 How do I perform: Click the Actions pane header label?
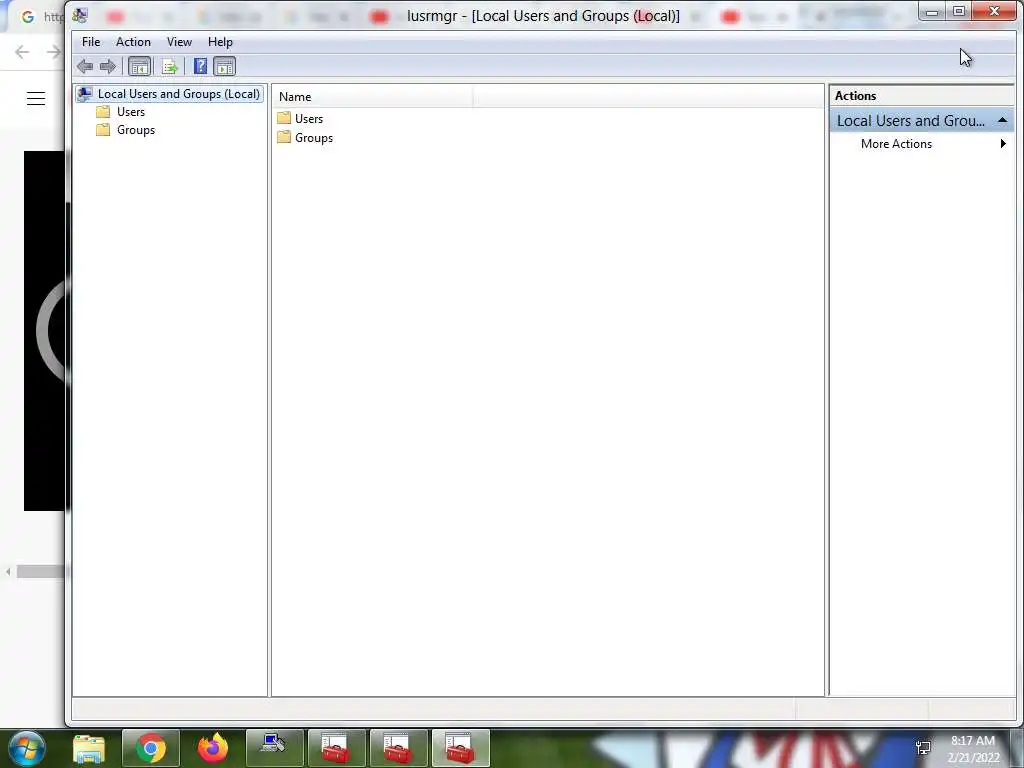click(x=855, y=96)
